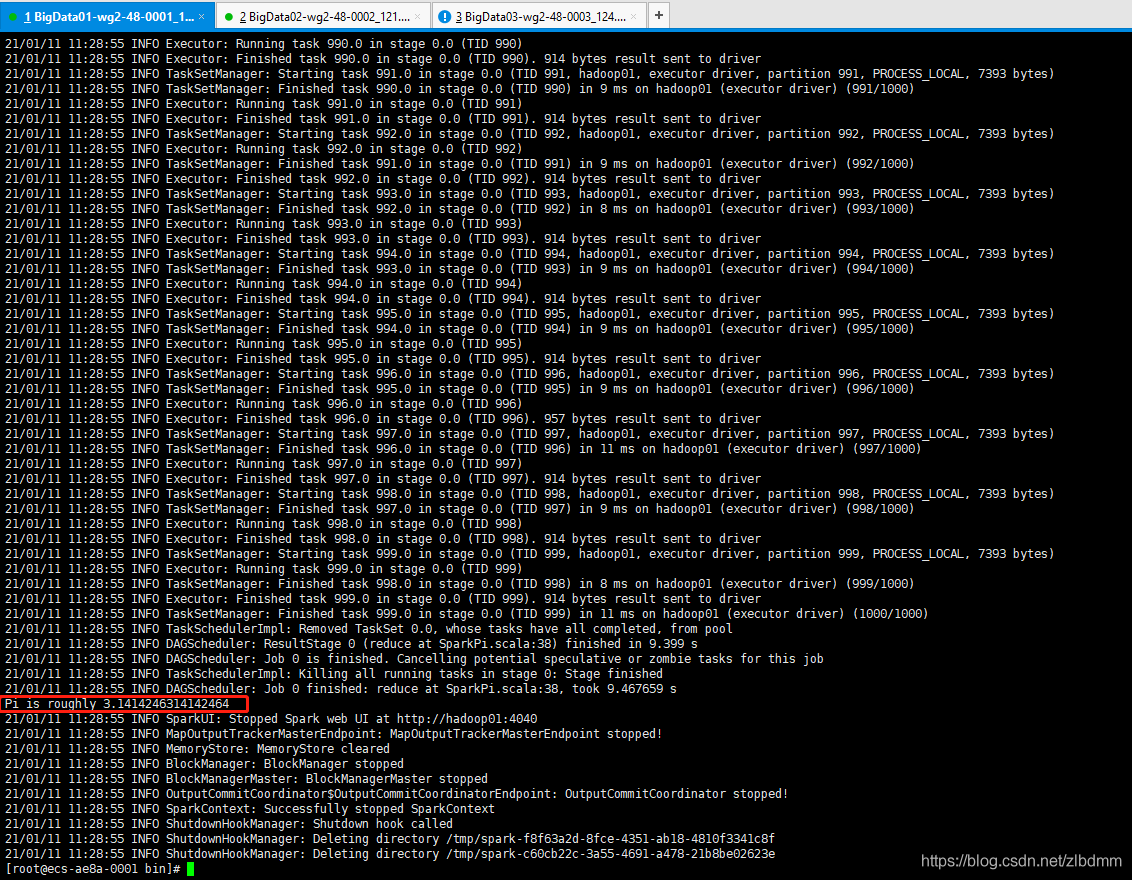Image resolution: width=1132 pixels, height=880 pixels.
Task: Click the 'Finished task 992.0 ... in 8 ms' line
Action: 459,209
